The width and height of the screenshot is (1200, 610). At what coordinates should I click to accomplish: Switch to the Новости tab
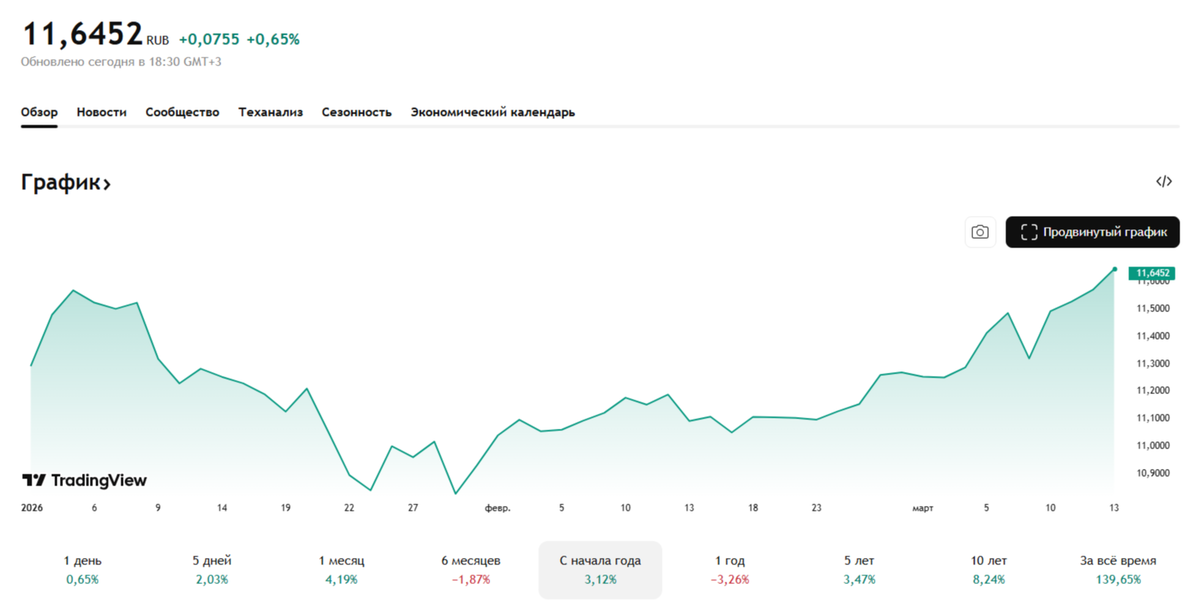pos(102,112)
